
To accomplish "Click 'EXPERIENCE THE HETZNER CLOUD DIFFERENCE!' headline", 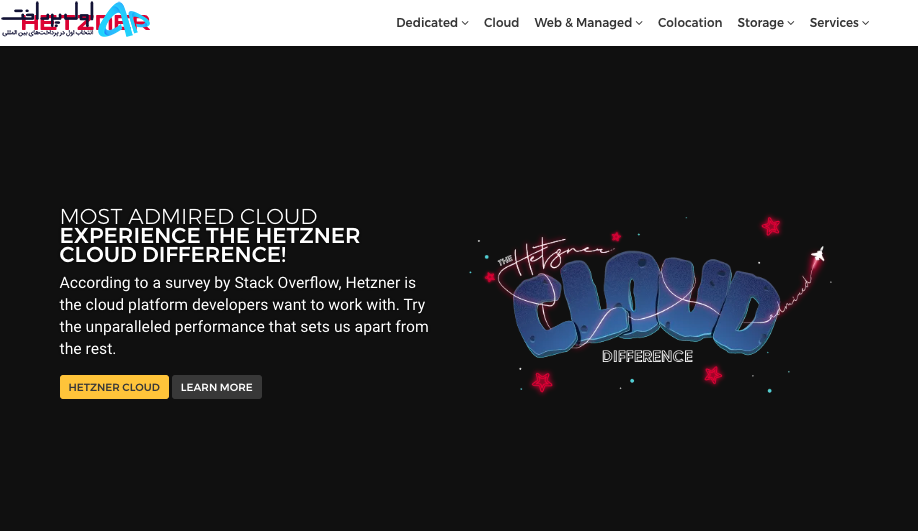I will tap(210, 245).
